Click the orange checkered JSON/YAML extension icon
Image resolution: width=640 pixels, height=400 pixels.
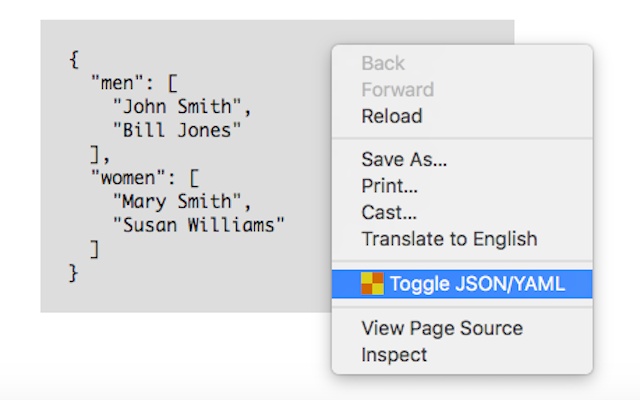point(372,284)
